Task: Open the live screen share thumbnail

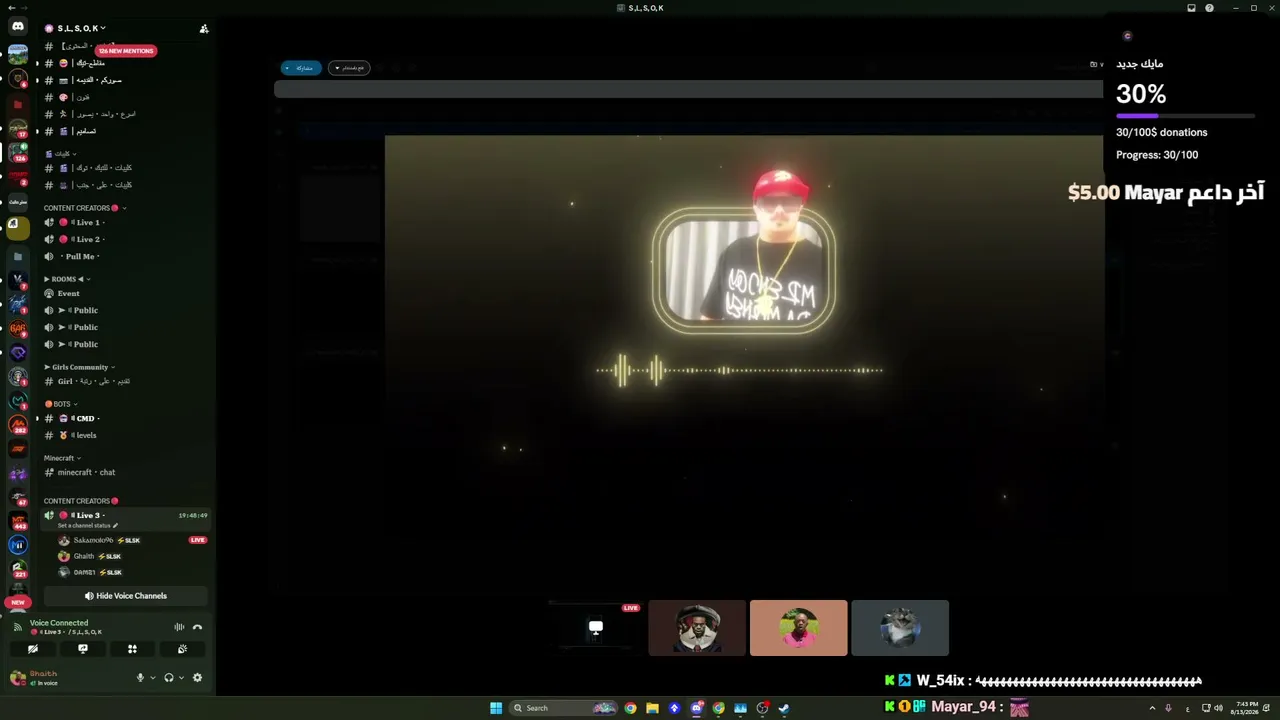Action: 596,628
